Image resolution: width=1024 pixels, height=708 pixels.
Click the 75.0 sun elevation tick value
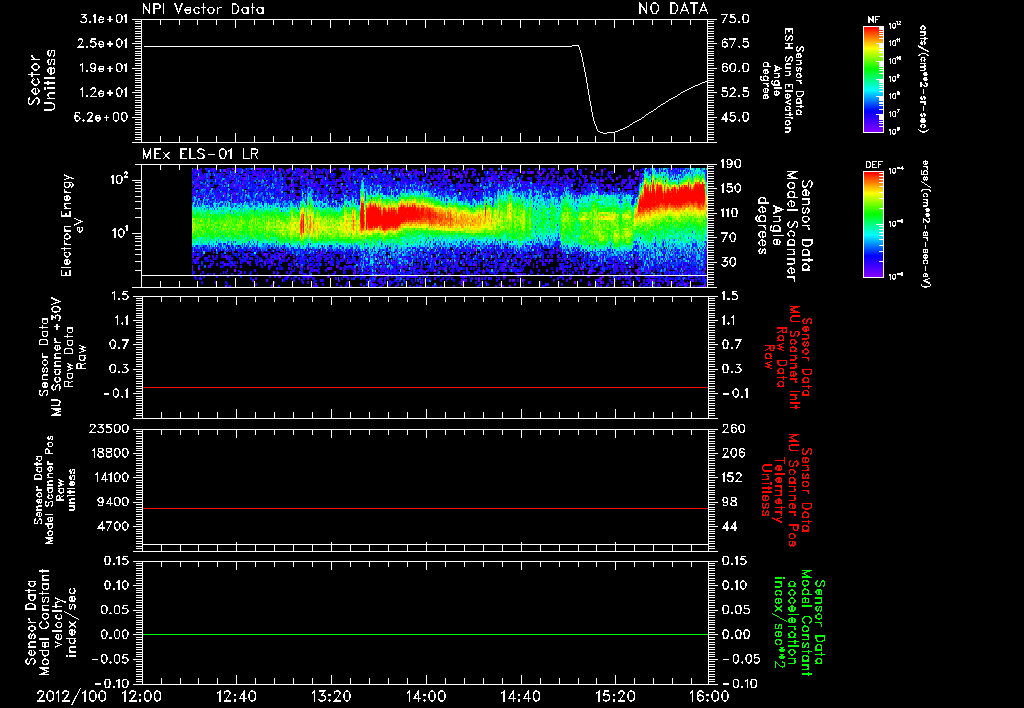(735, 19)
